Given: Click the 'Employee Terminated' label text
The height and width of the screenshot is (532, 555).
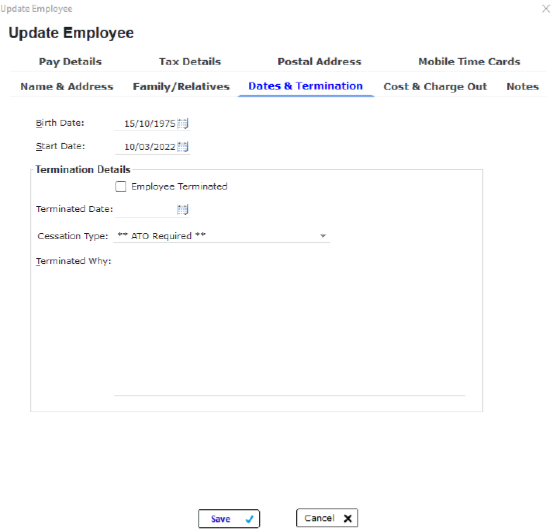Looking at the screenshot, I should click(x=179, y=187).
